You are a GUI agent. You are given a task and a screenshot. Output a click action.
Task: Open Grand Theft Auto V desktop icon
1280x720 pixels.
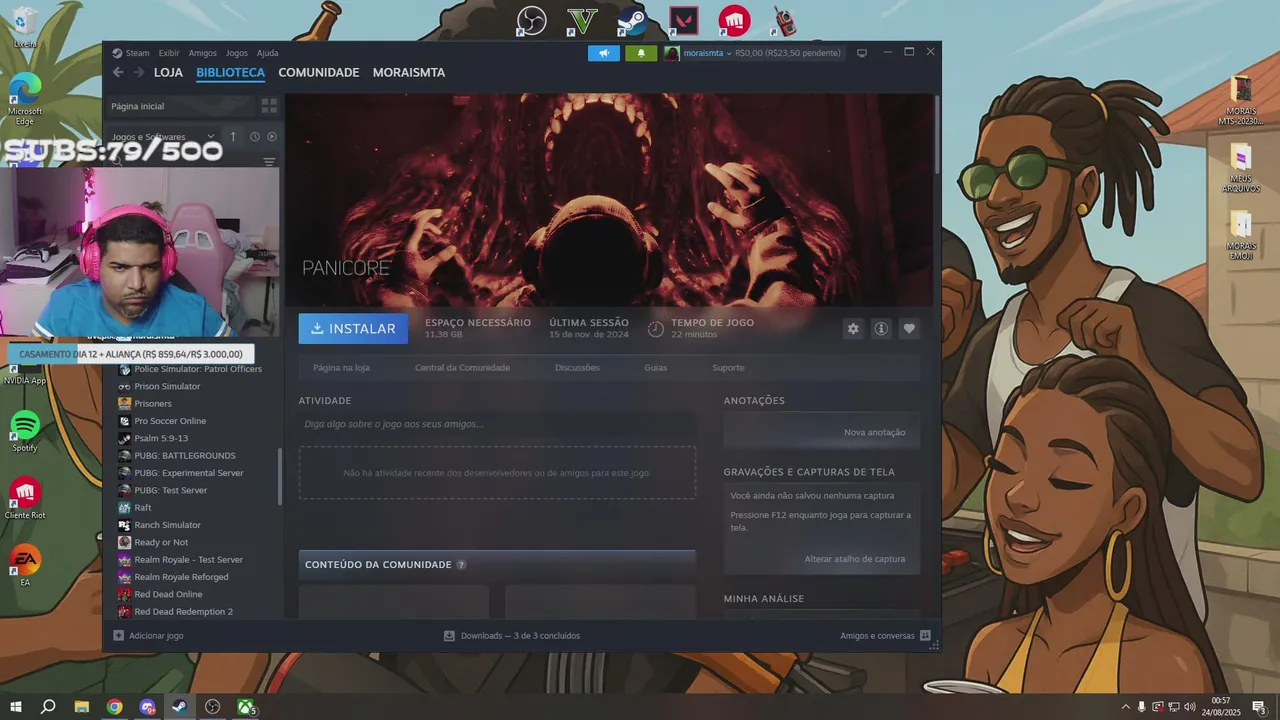(x=582, y=20)
